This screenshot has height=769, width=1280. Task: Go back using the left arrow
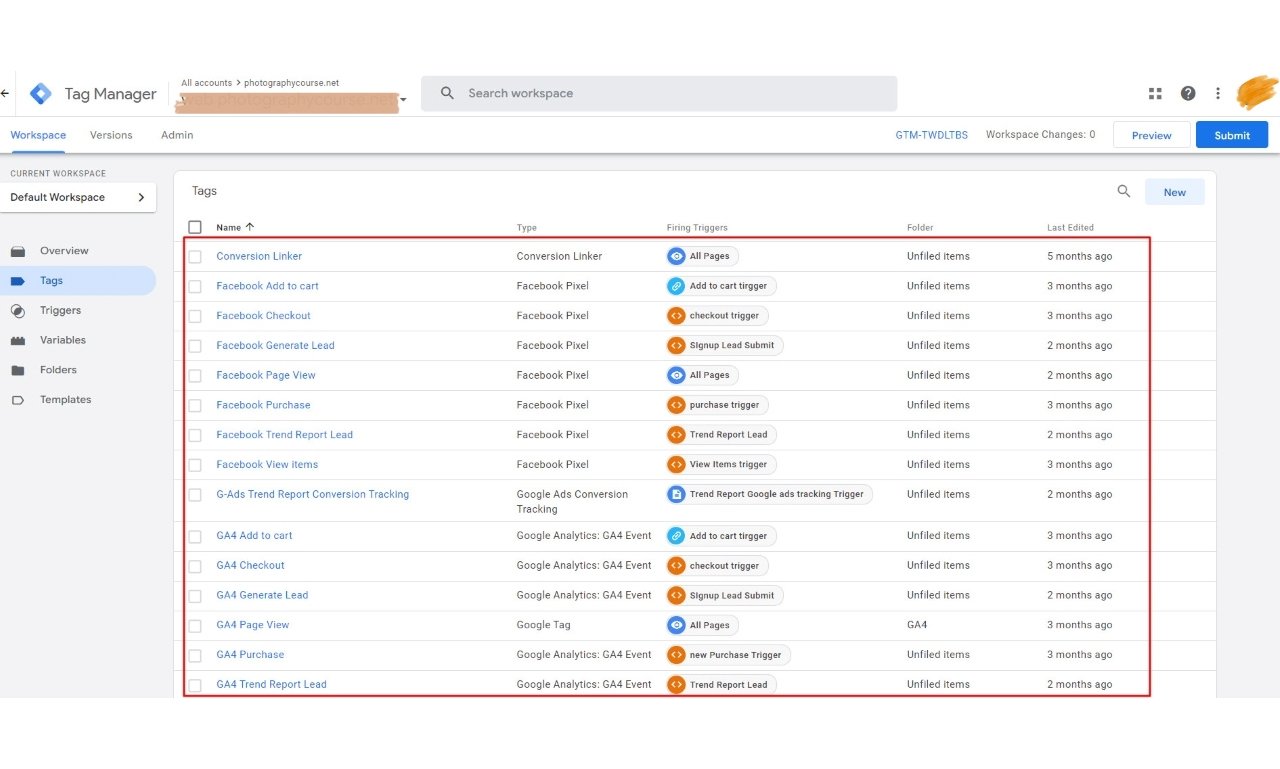tap(5, 93)
